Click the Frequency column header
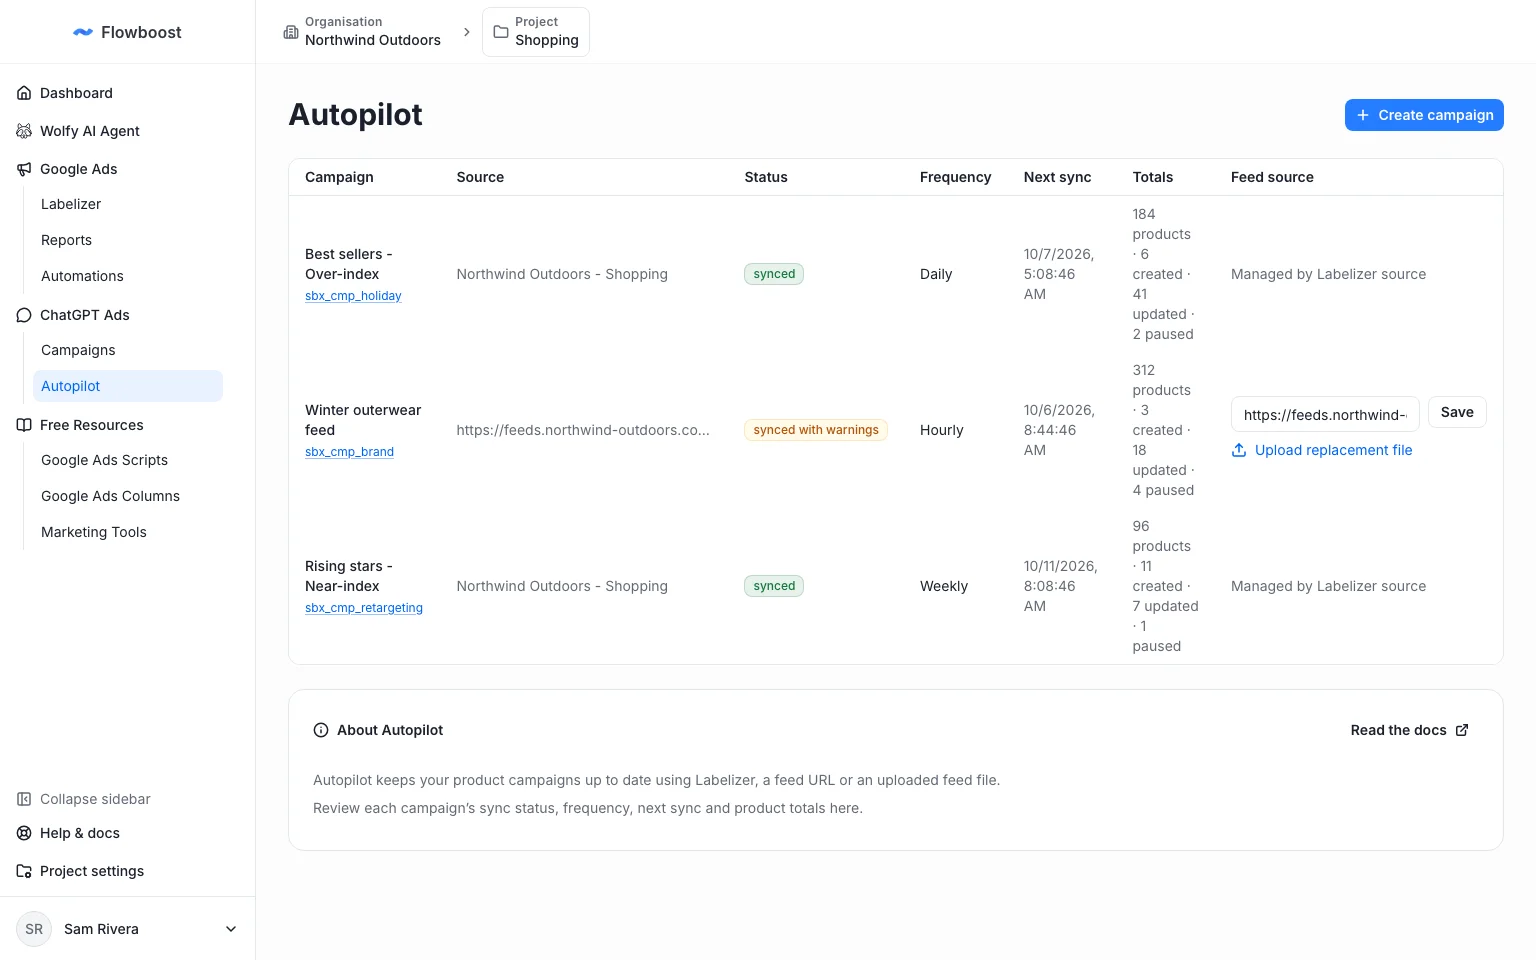The width and height of the screenshot is (1536, 960). pos(956,177)
